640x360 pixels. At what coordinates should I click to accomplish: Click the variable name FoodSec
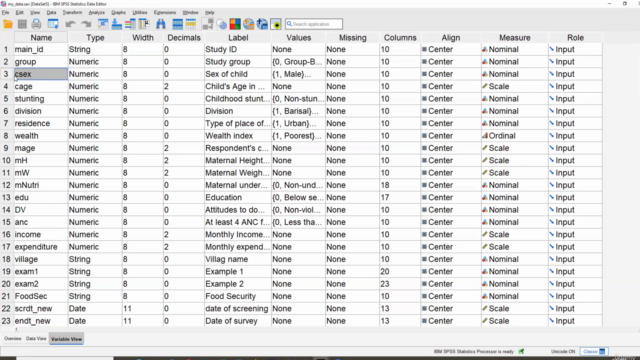(31, 296)
